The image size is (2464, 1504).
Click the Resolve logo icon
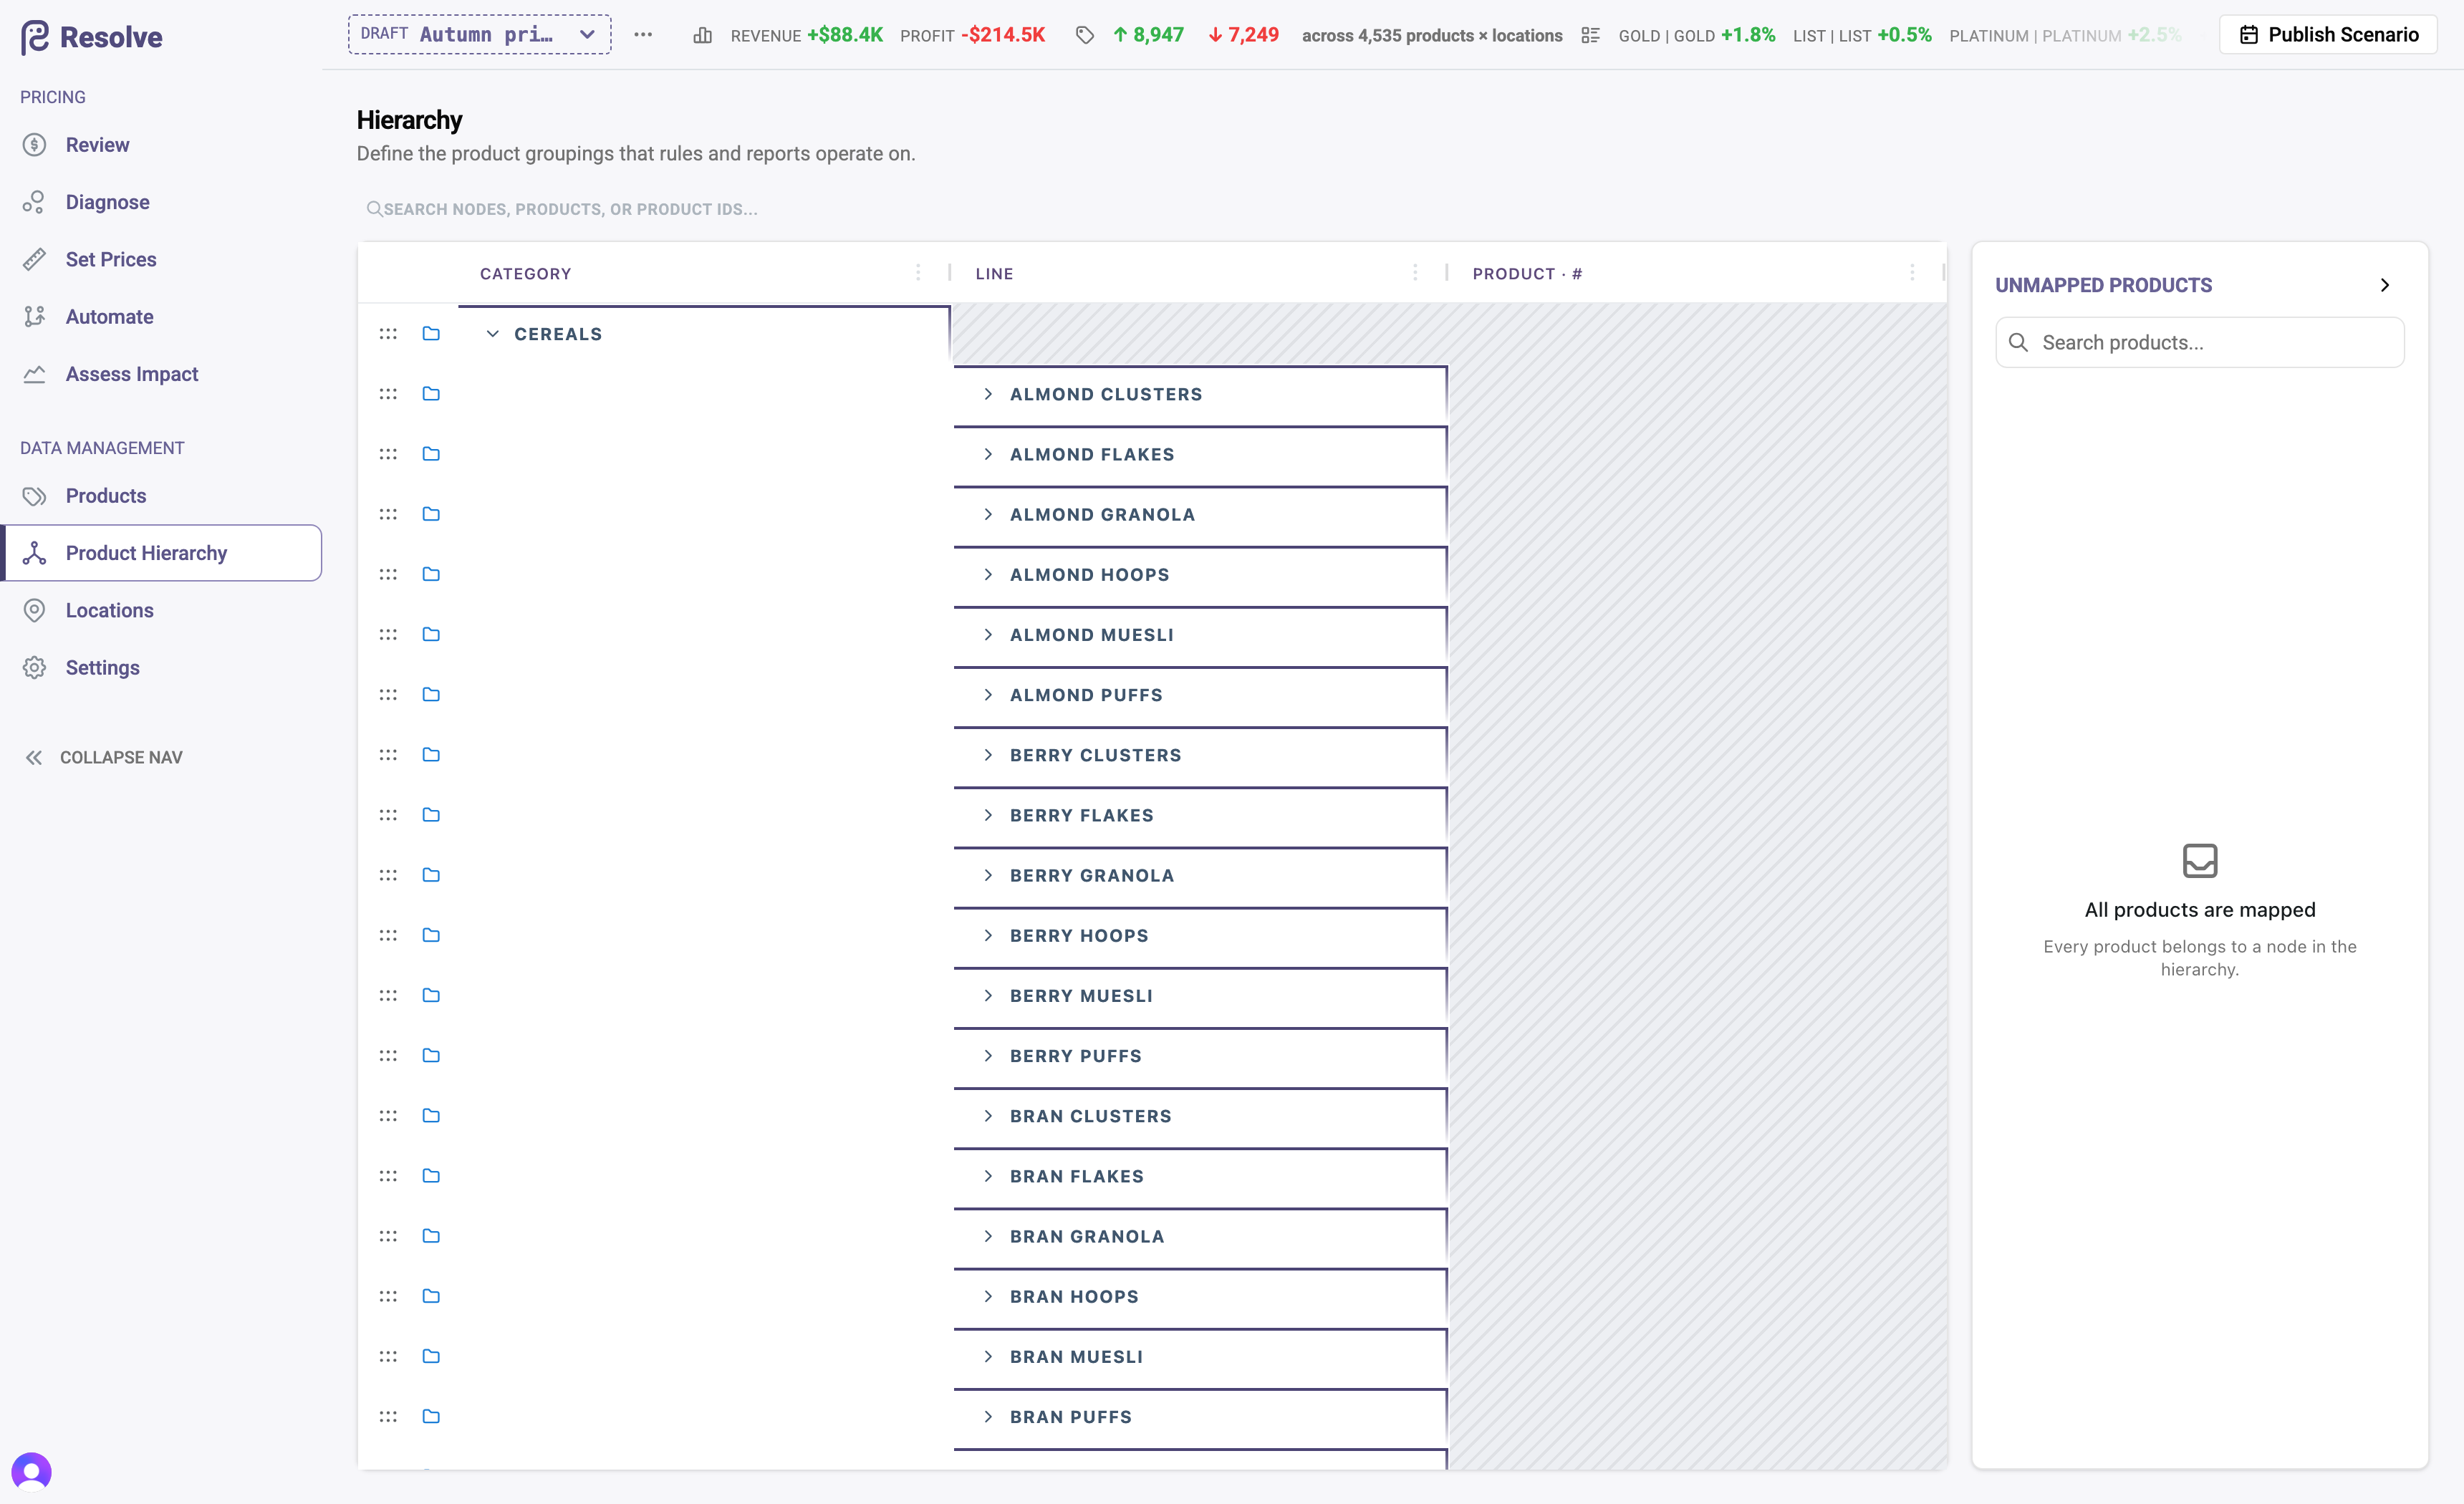35,37
